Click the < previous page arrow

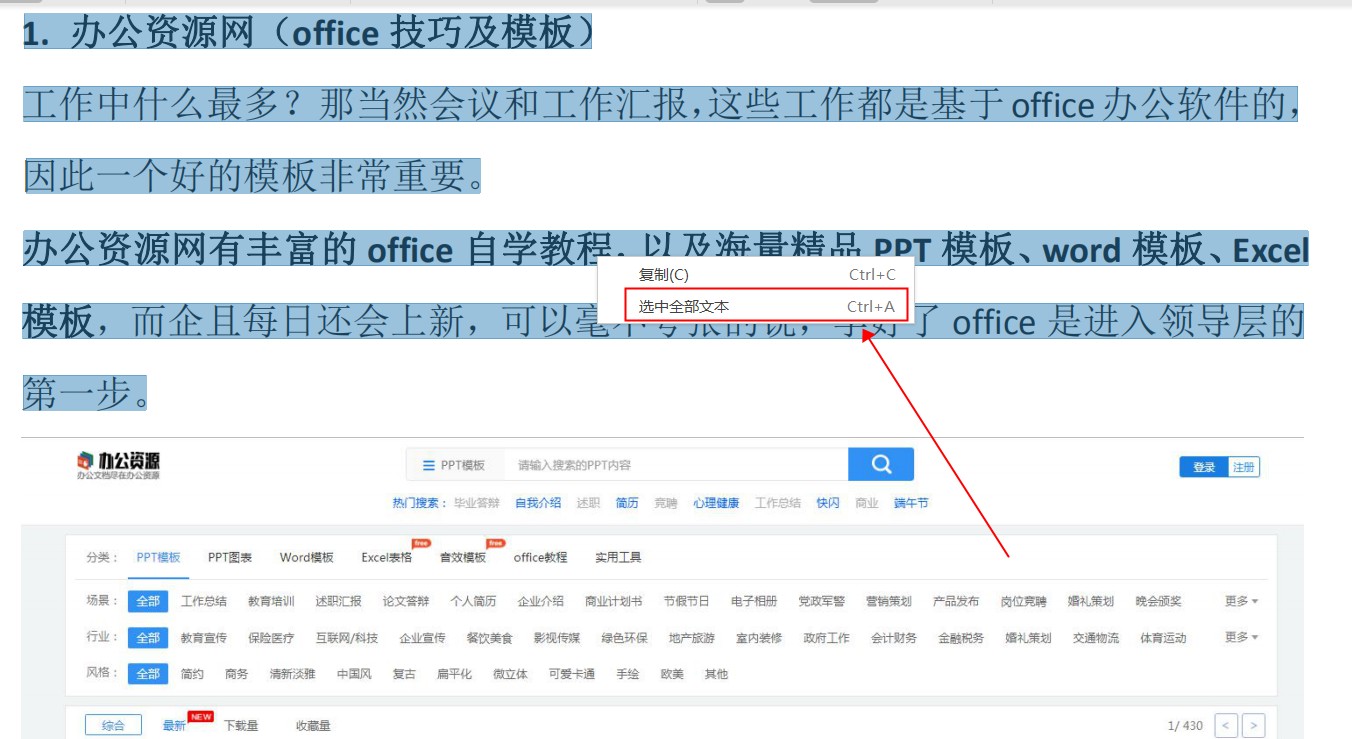[1228, 723]
